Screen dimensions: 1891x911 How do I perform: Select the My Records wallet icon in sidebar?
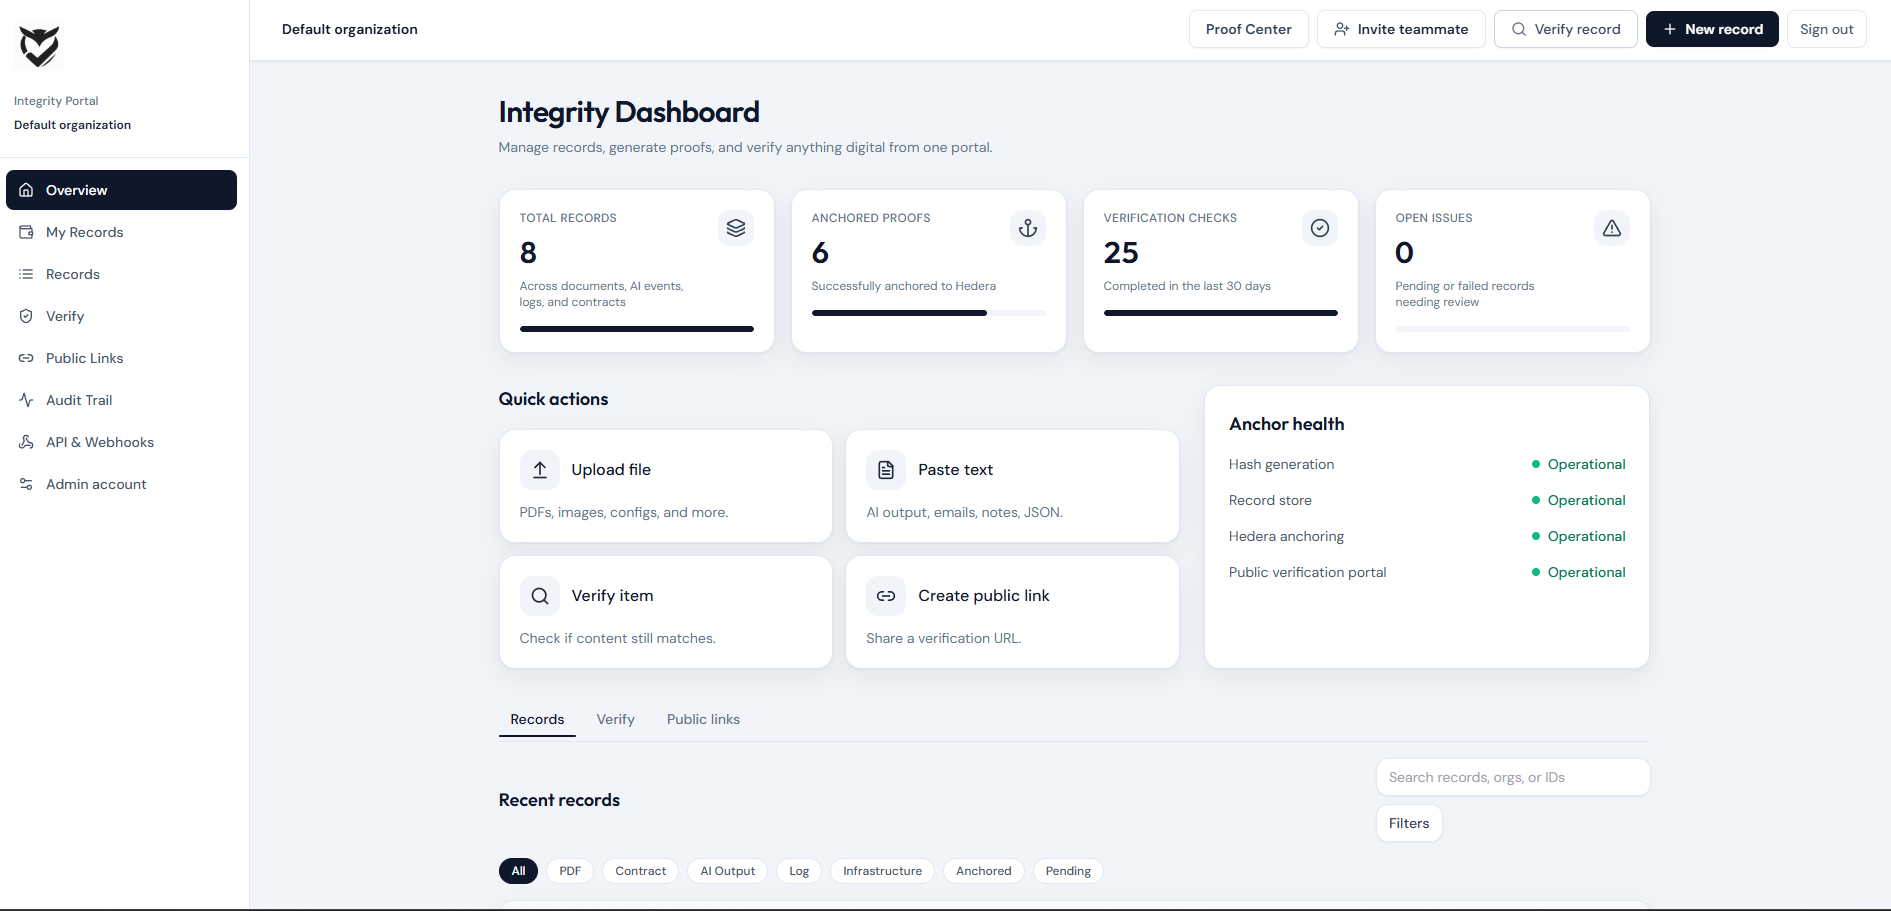pyautogui.click(x=27, y=232)
